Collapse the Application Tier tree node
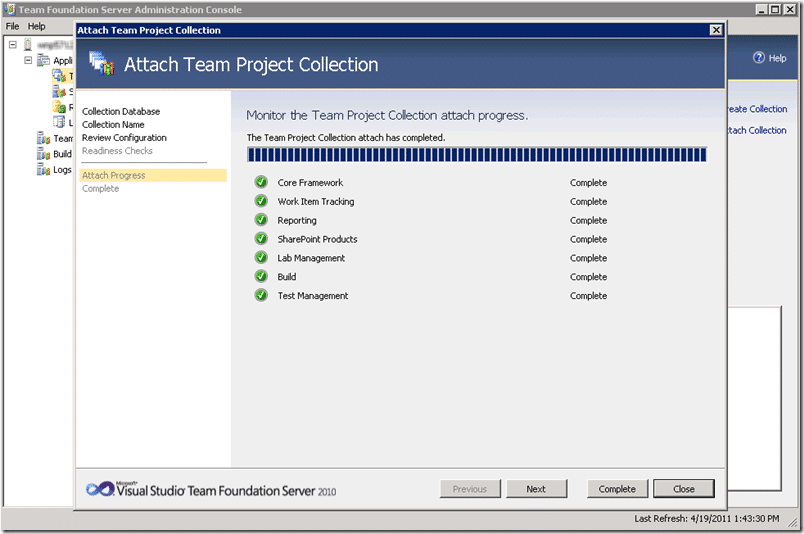 tap(28, 61)
